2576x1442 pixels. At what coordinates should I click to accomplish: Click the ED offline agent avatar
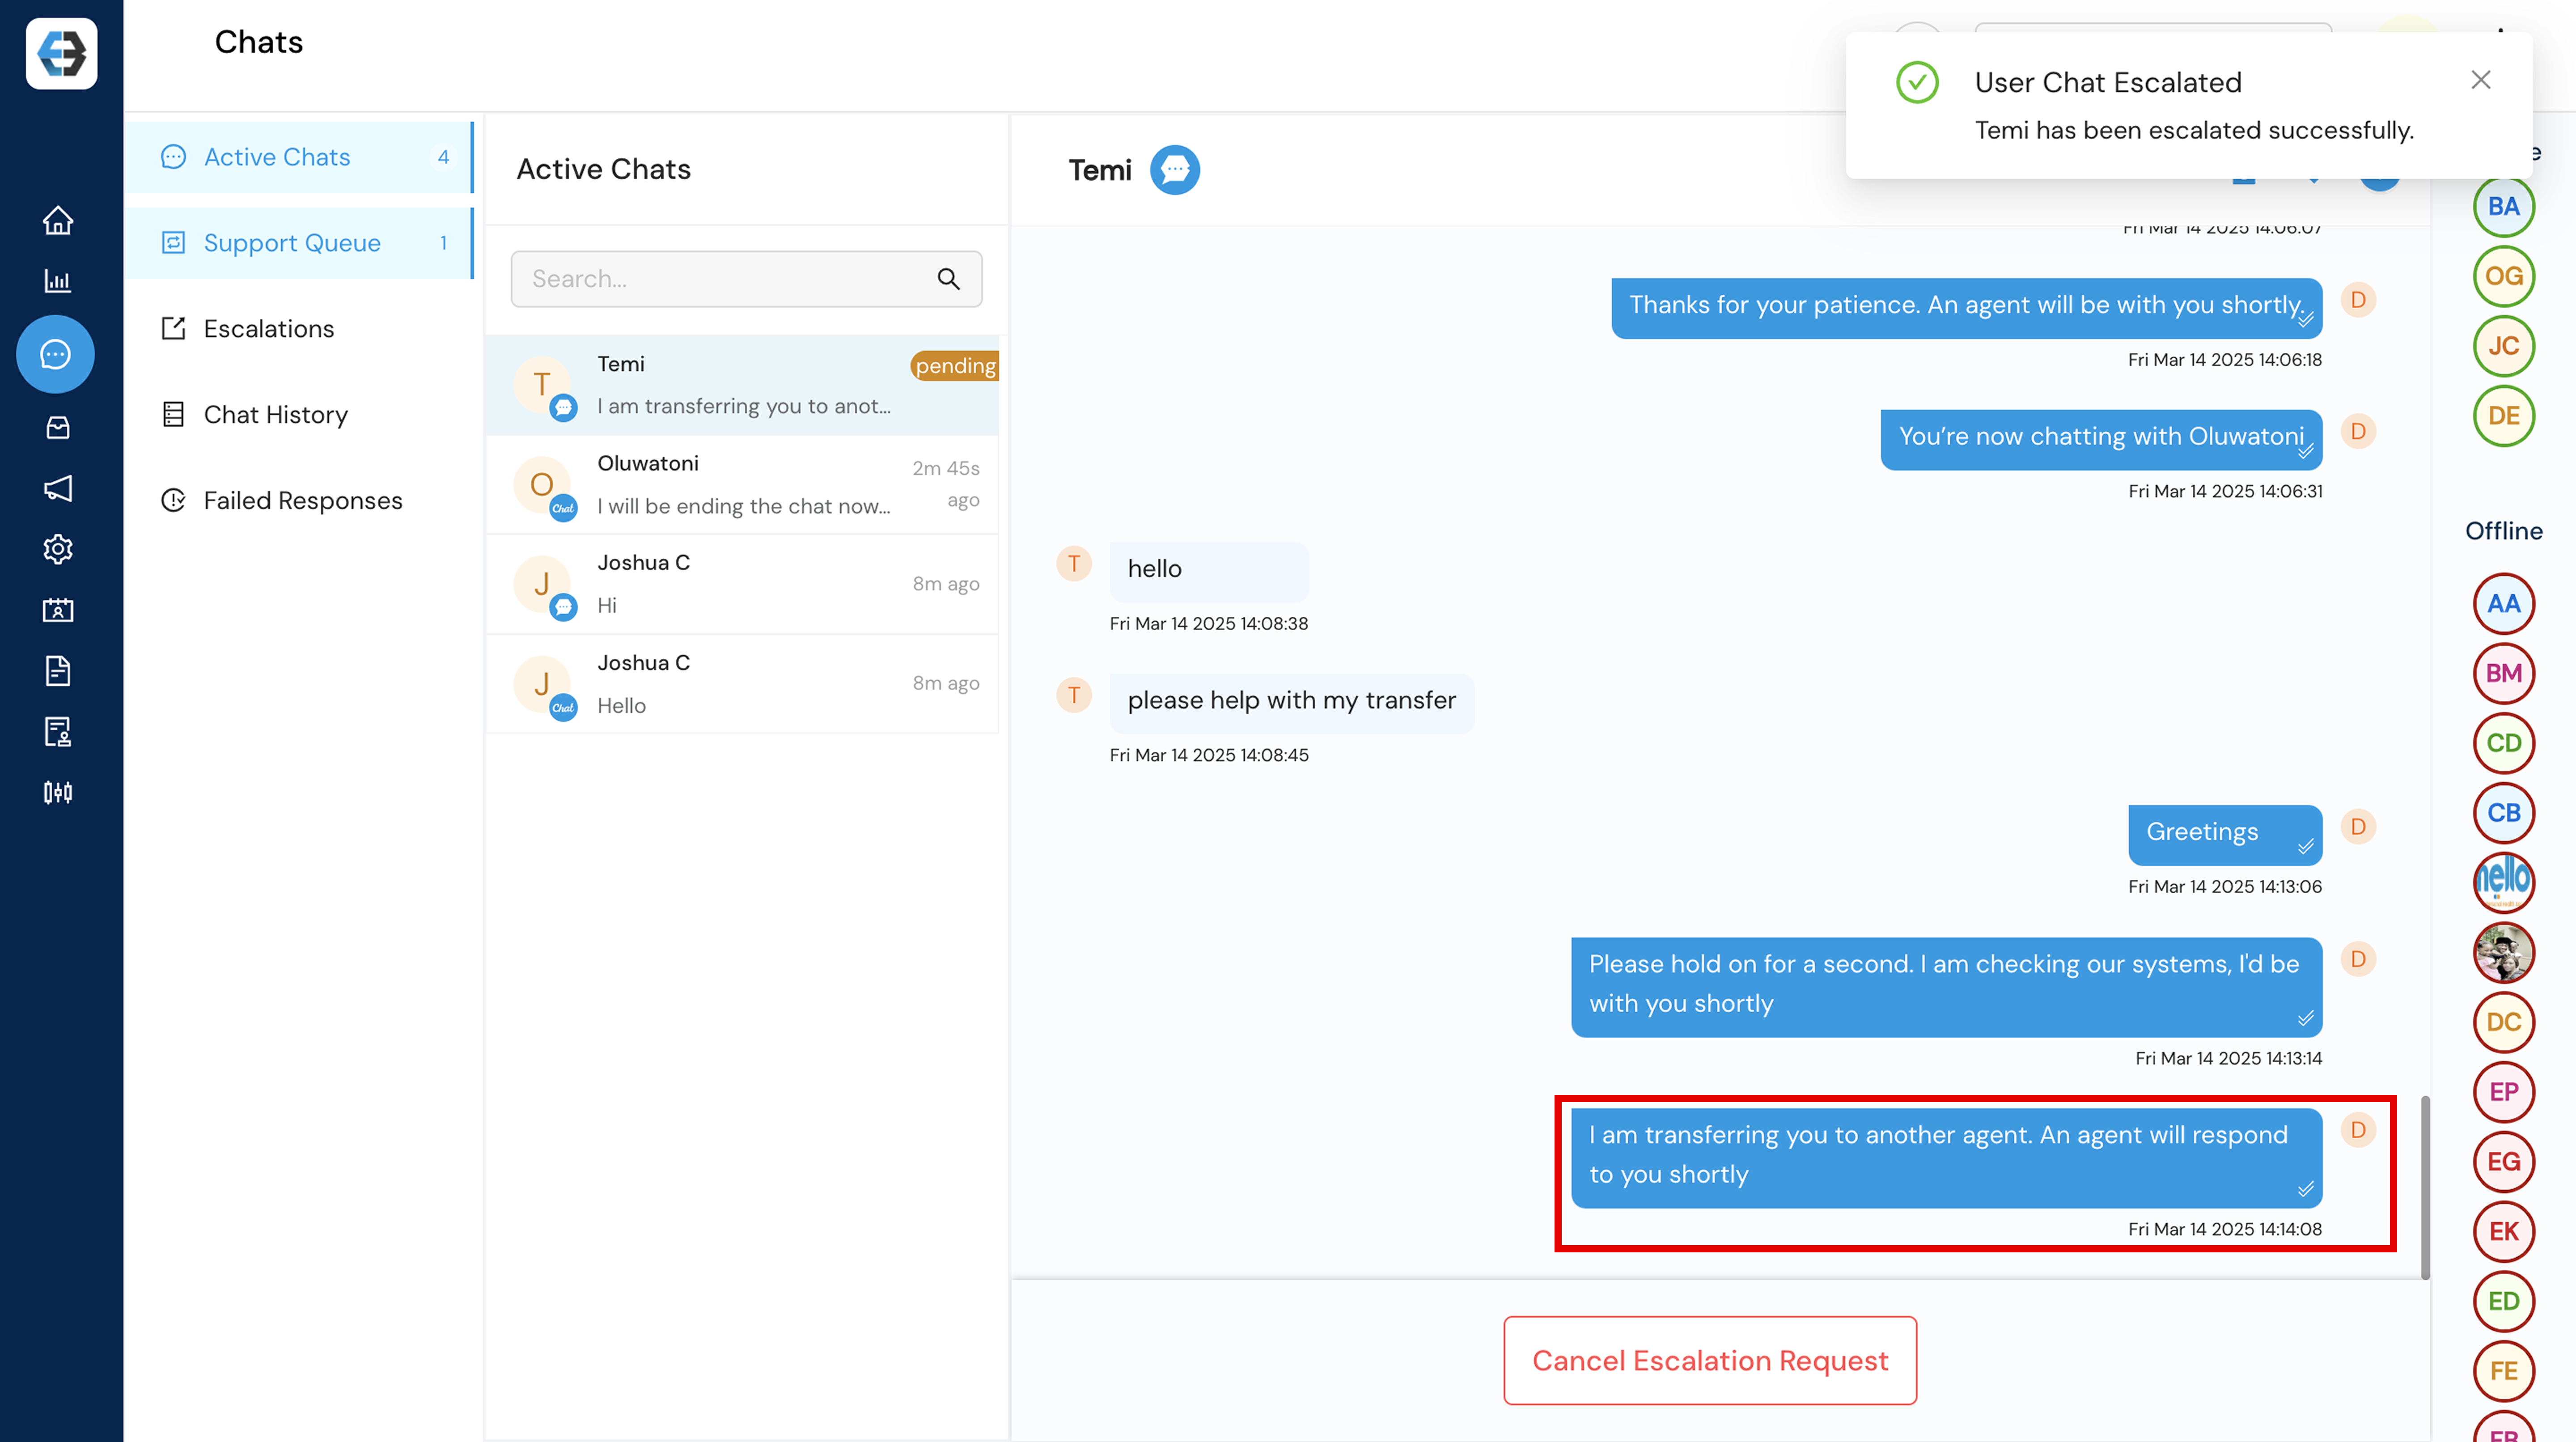click(x=2503, y=1302)
